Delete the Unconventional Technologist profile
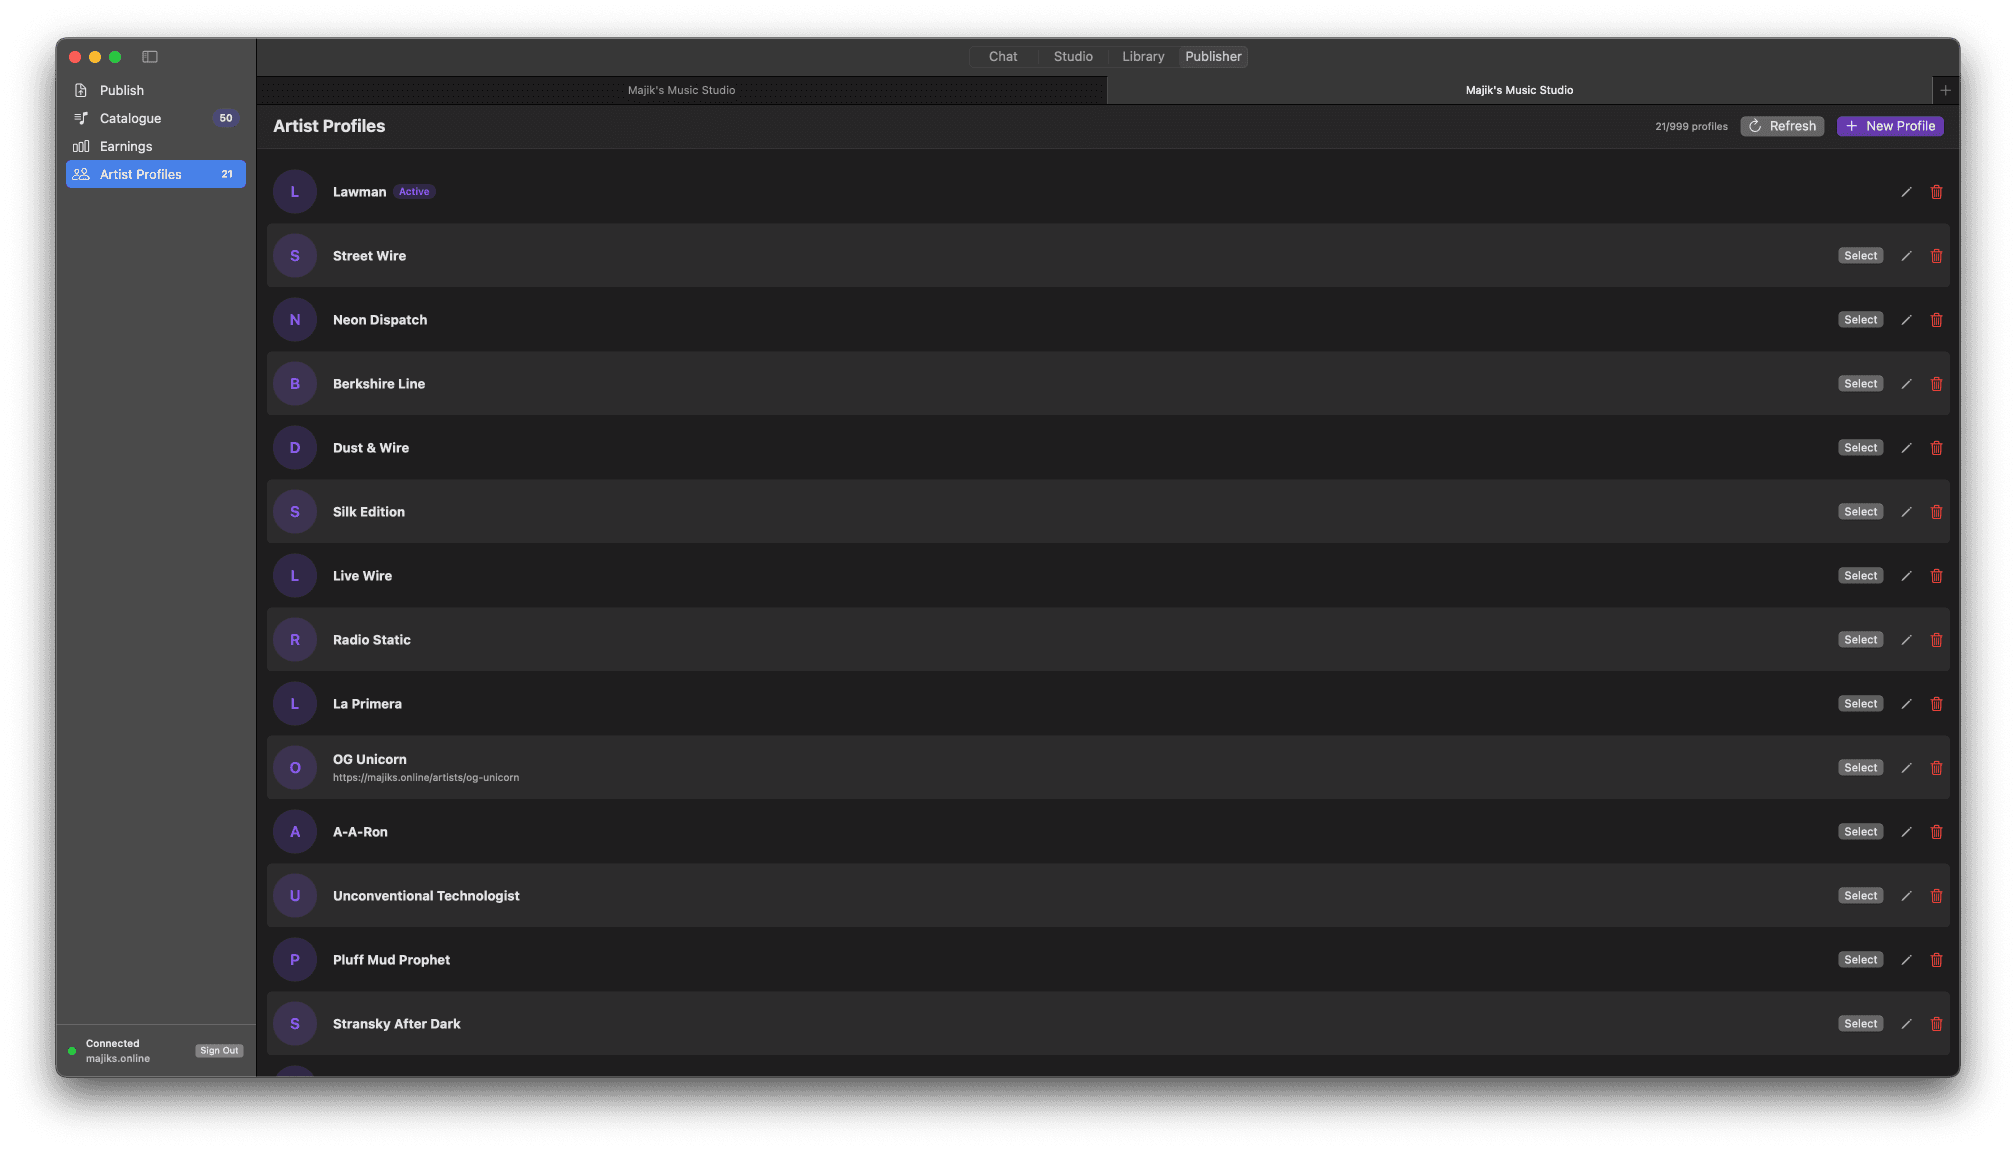The image size is (2016, 1151). [x=1936, y=896]
